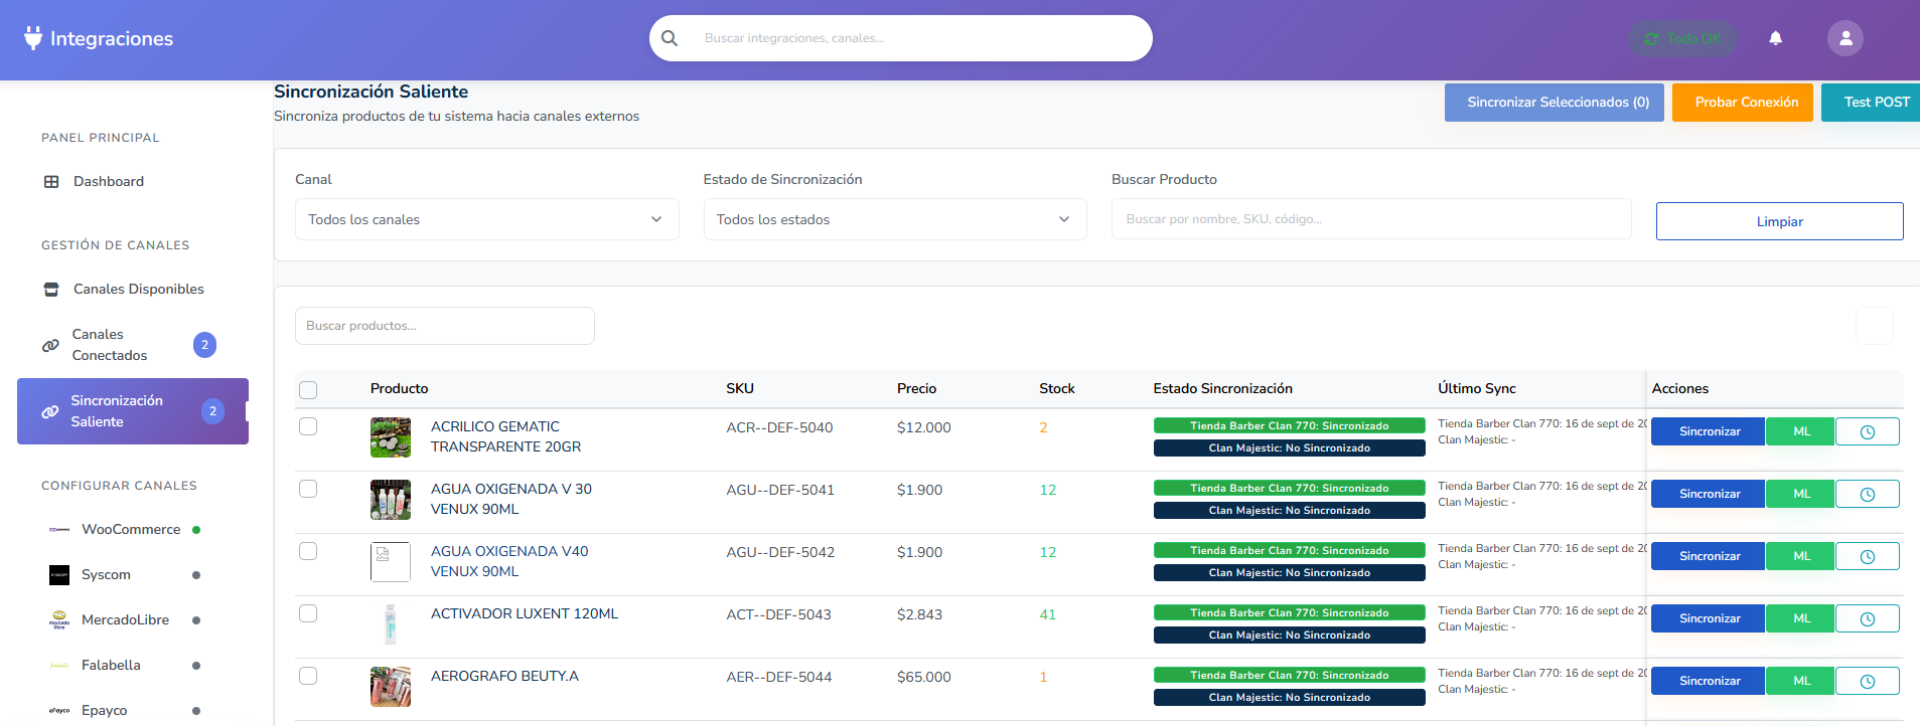Focus the 'Buscar productos...' table search box

445,326
